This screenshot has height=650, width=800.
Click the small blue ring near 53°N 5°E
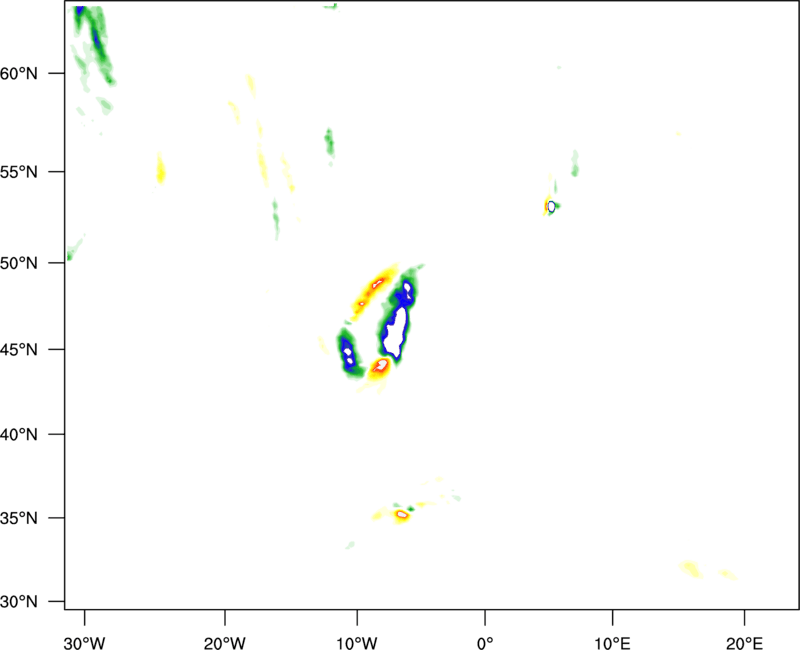(x=551, y=207)
